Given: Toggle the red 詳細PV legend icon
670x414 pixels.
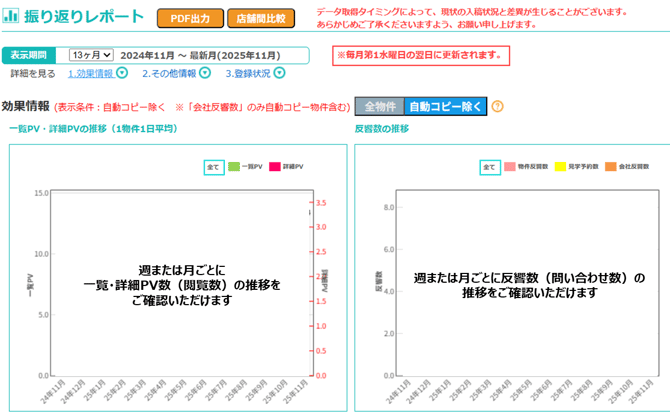Looking at the screenshot, I should [275, 167].
